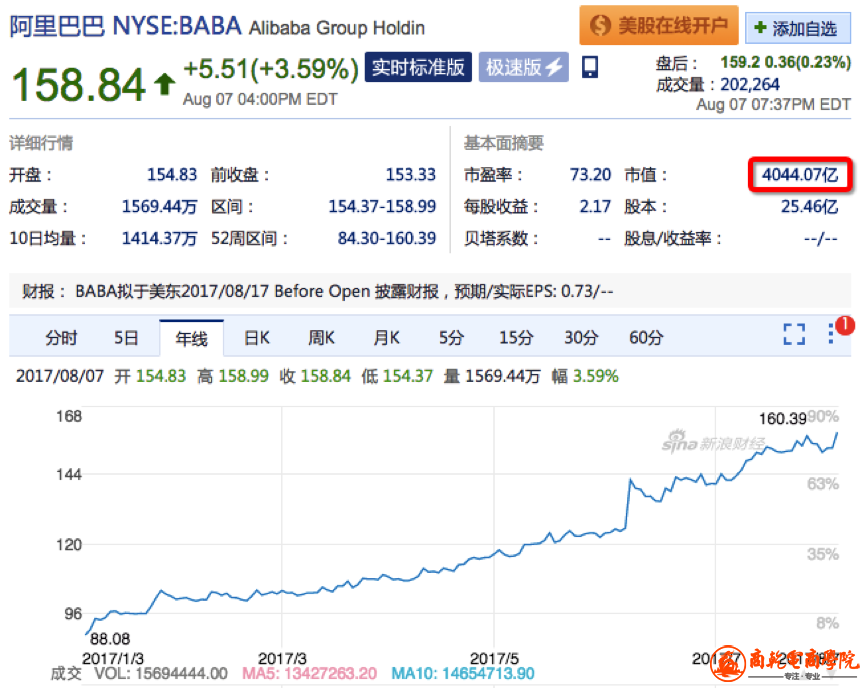Click the after-hours volume 202,264

(x=750, y=84)
